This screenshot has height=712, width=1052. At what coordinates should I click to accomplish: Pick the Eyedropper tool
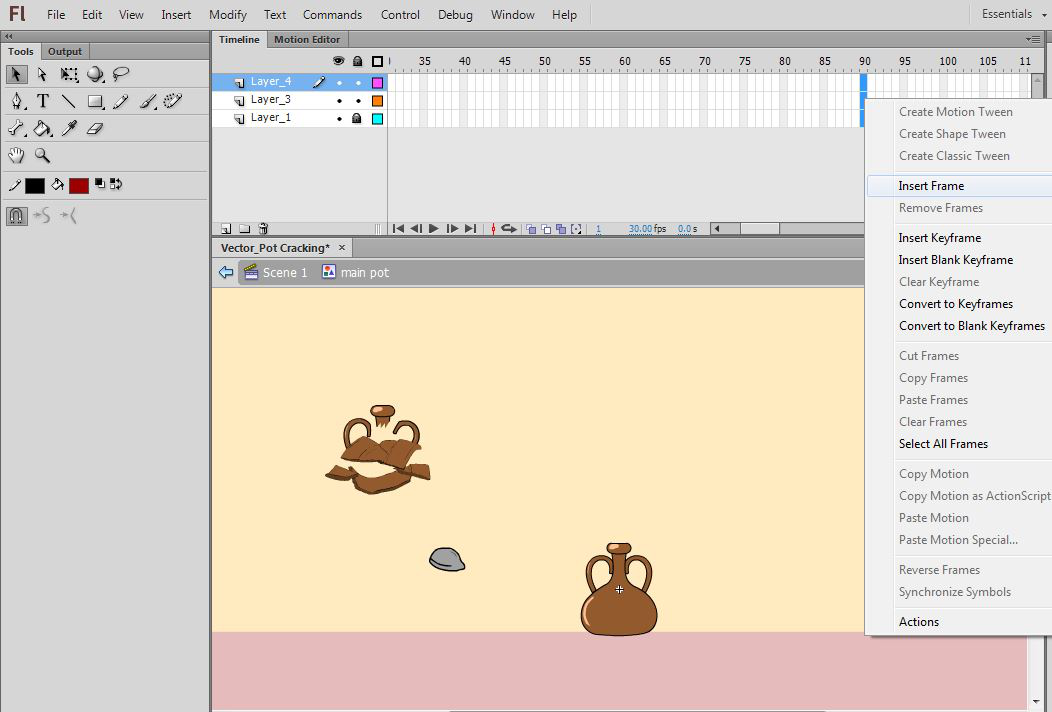tap(69, 128)
